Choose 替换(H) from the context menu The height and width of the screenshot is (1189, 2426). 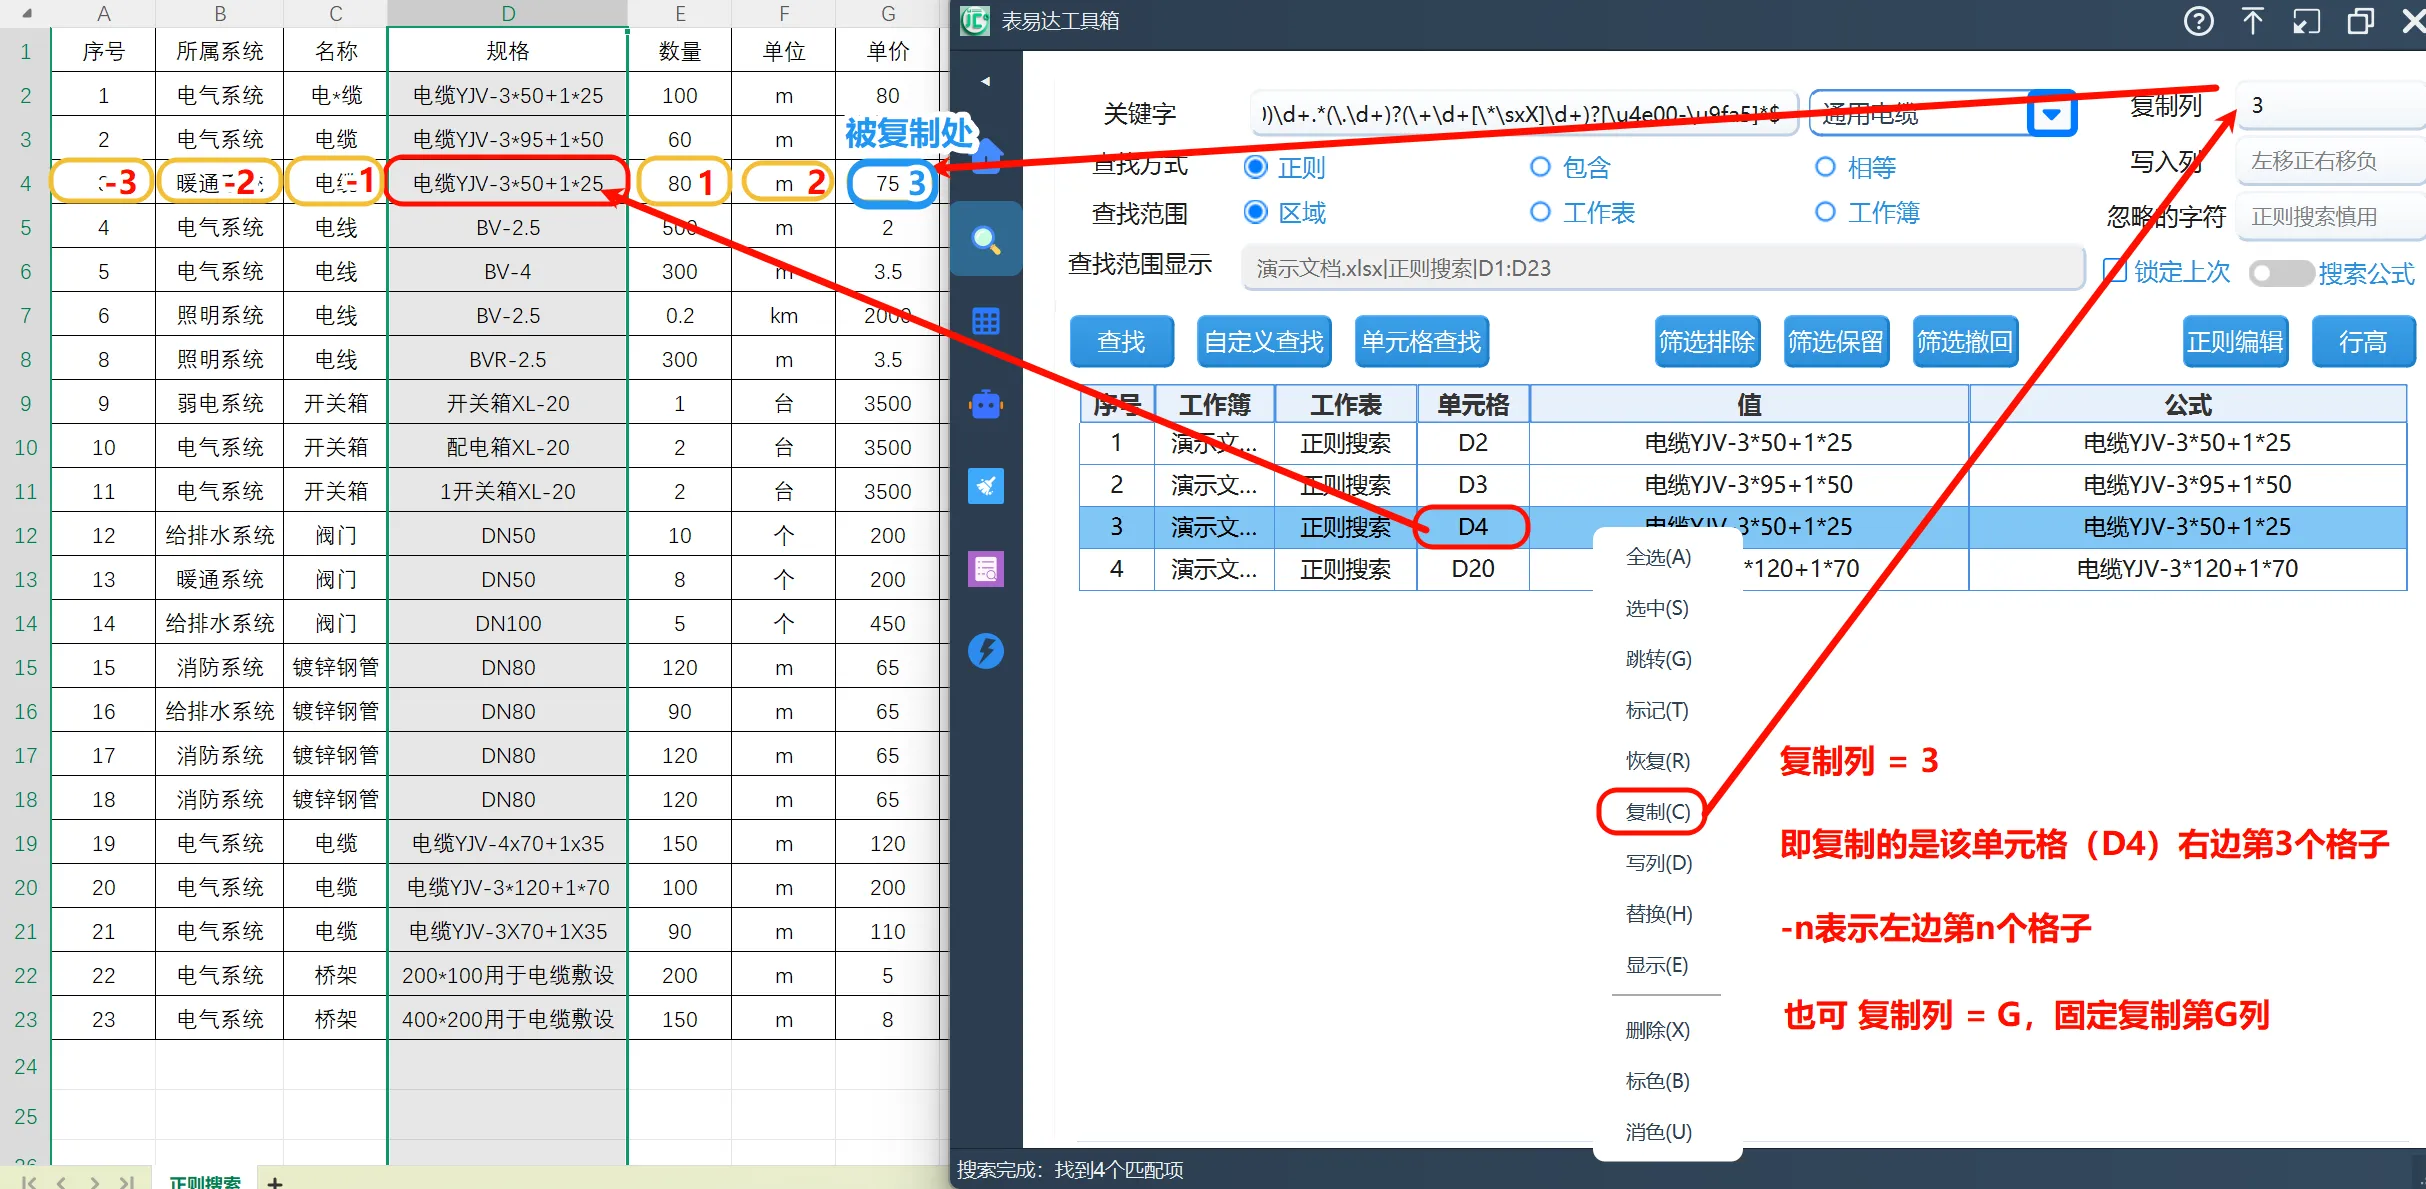(1658, 914)
